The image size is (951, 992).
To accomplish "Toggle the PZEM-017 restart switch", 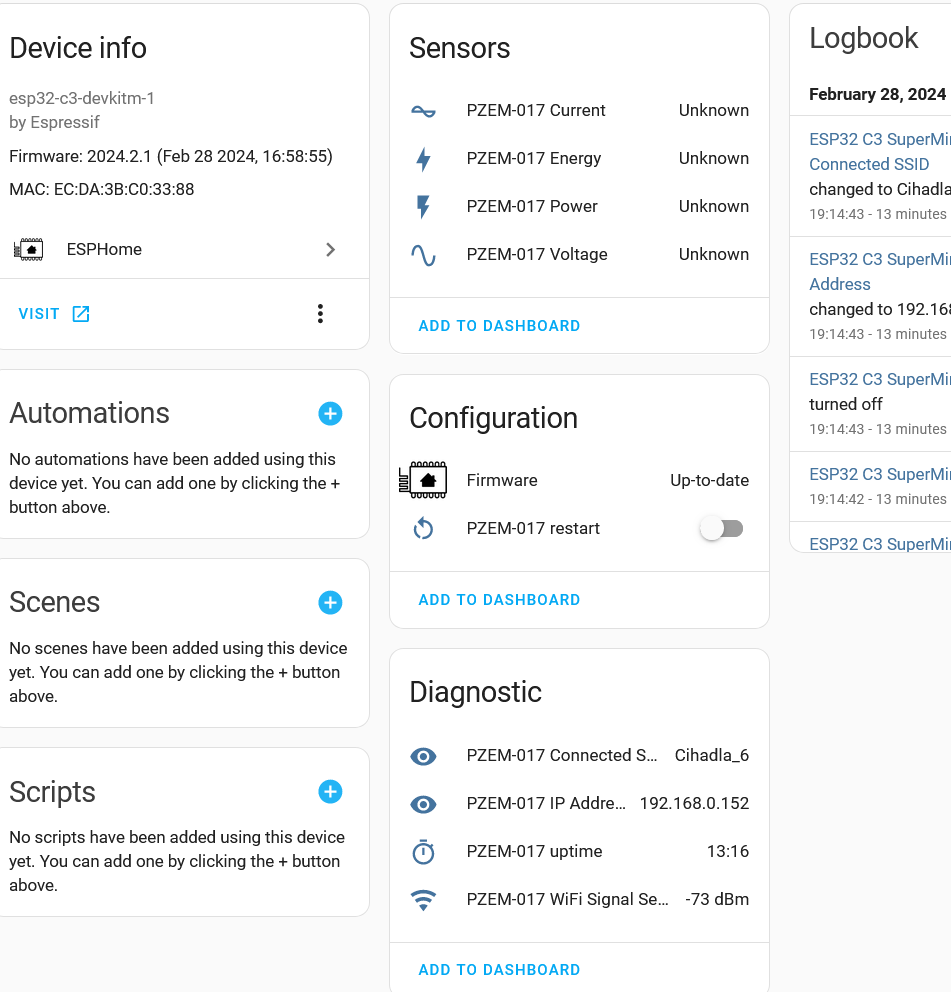I will [722, 529].
